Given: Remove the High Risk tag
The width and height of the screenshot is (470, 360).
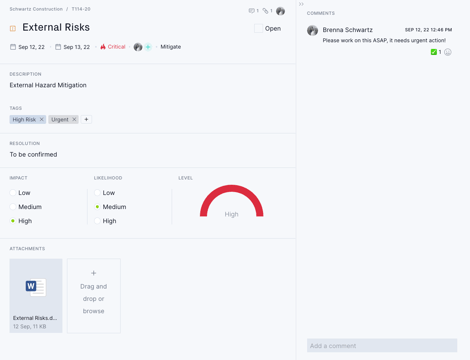Looking at the screenshot, I should 42,119.
